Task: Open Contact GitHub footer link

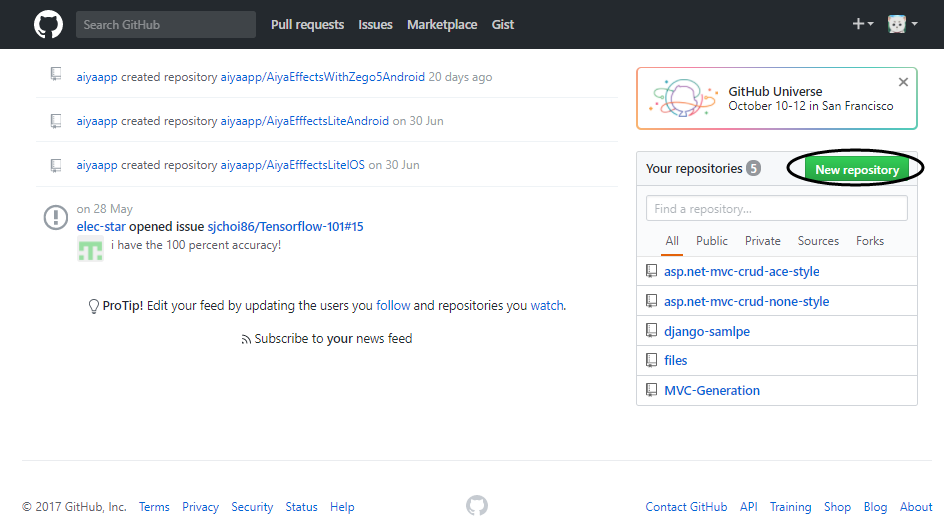Action: click(x=686, y=507)
